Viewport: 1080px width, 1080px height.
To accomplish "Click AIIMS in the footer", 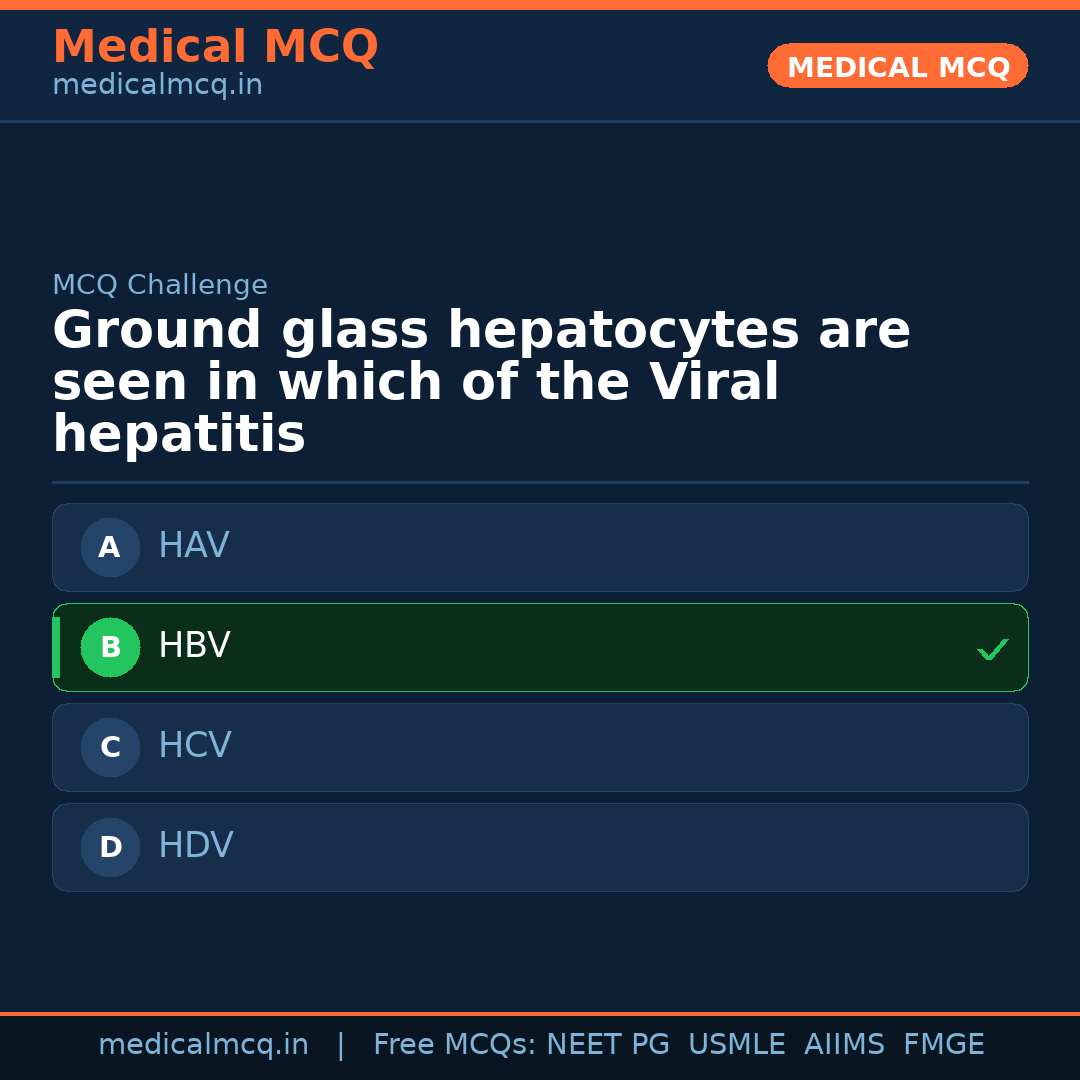I will pos(844,1045).
